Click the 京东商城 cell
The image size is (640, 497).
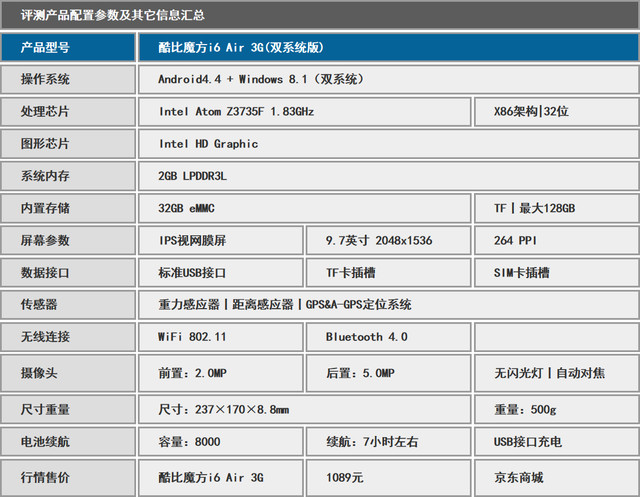(x=557, y=478)
